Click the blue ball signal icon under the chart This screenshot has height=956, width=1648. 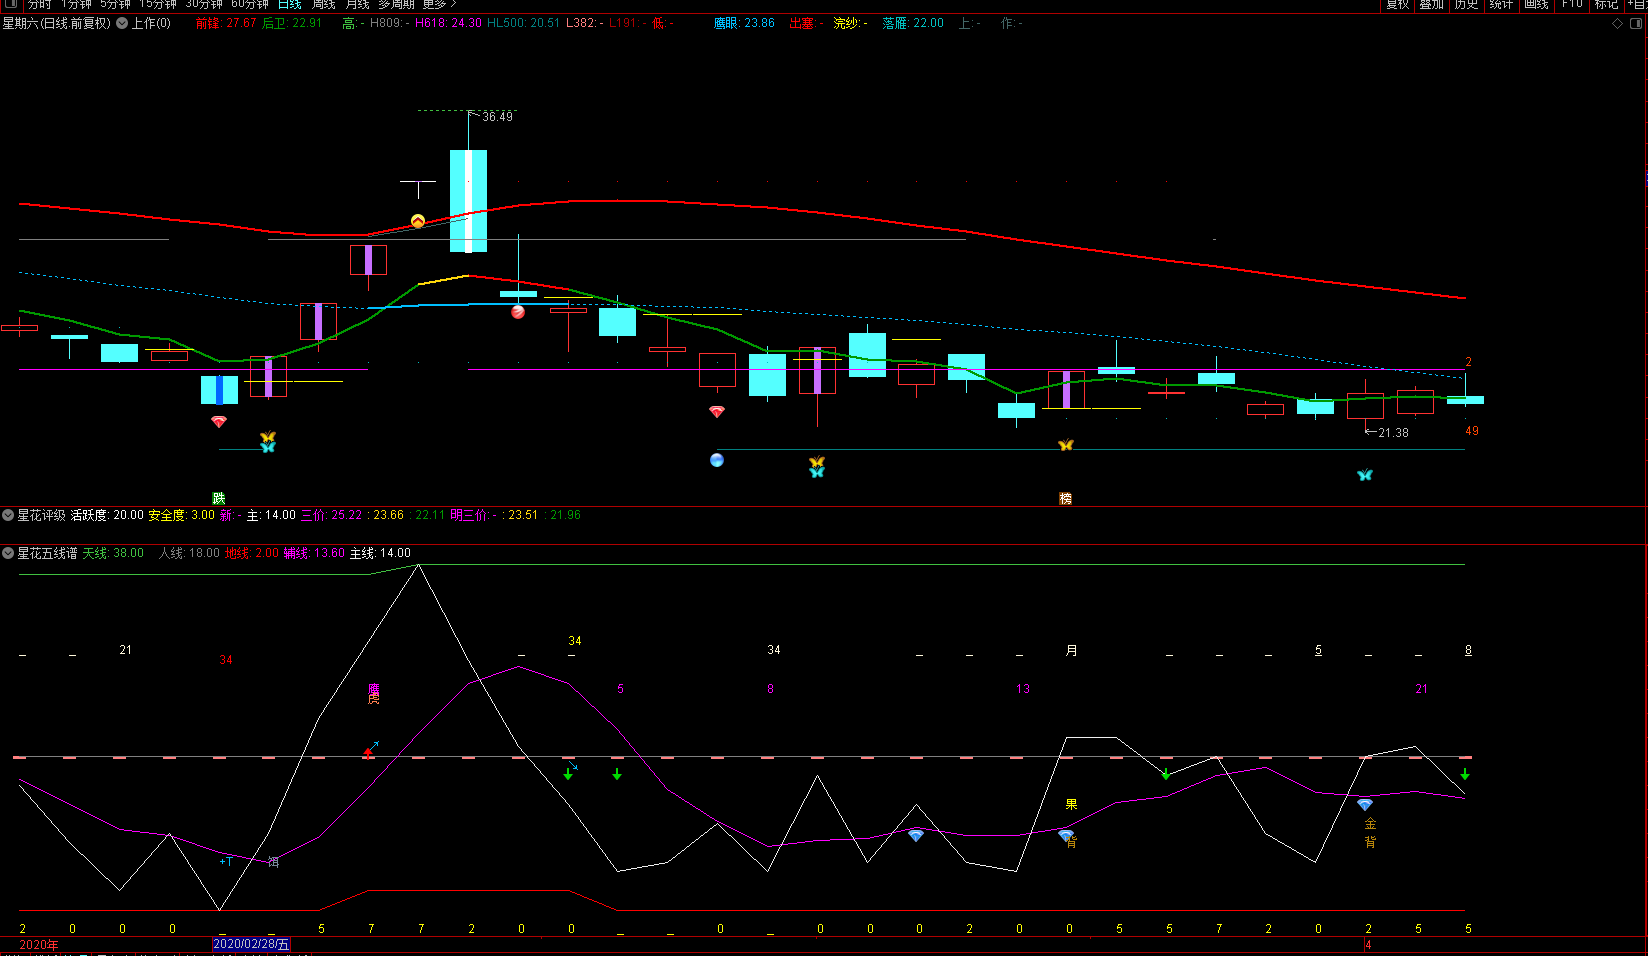point(716,460)
